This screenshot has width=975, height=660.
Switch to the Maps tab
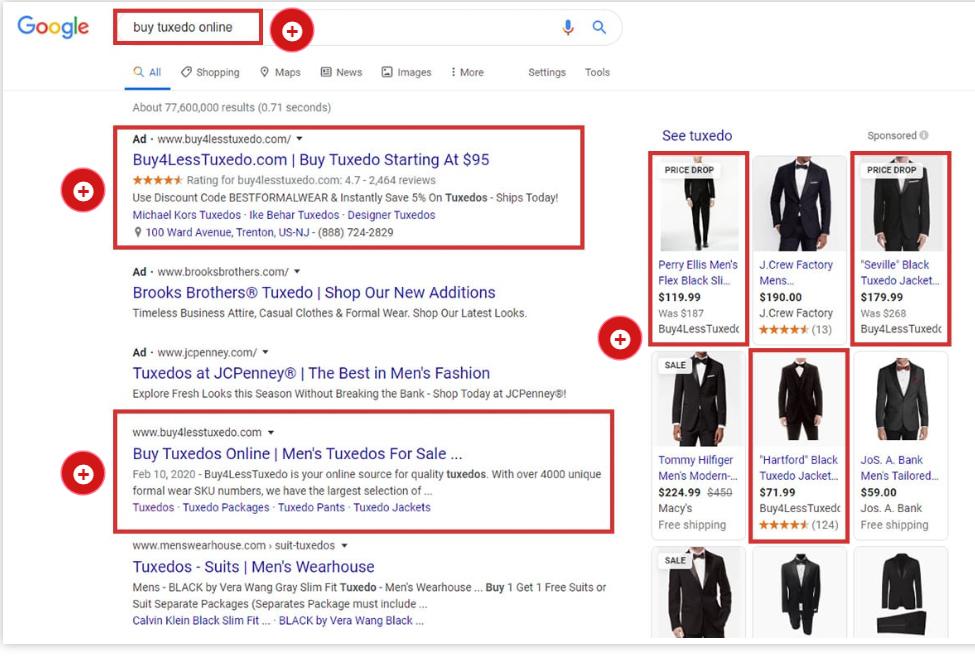click(280, 72)
